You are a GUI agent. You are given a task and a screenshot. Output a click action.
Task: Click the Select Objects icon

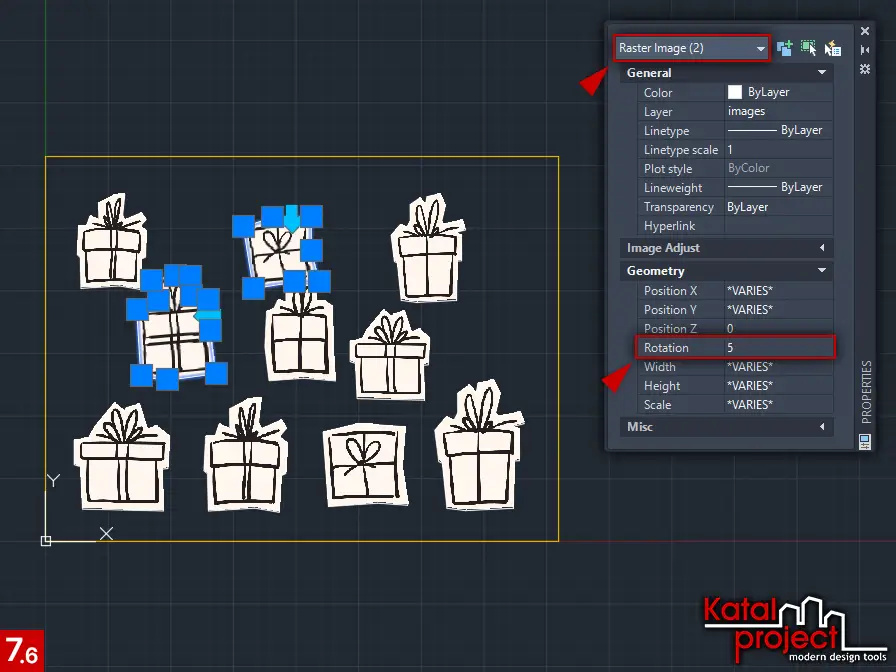(x=808, y=48)
